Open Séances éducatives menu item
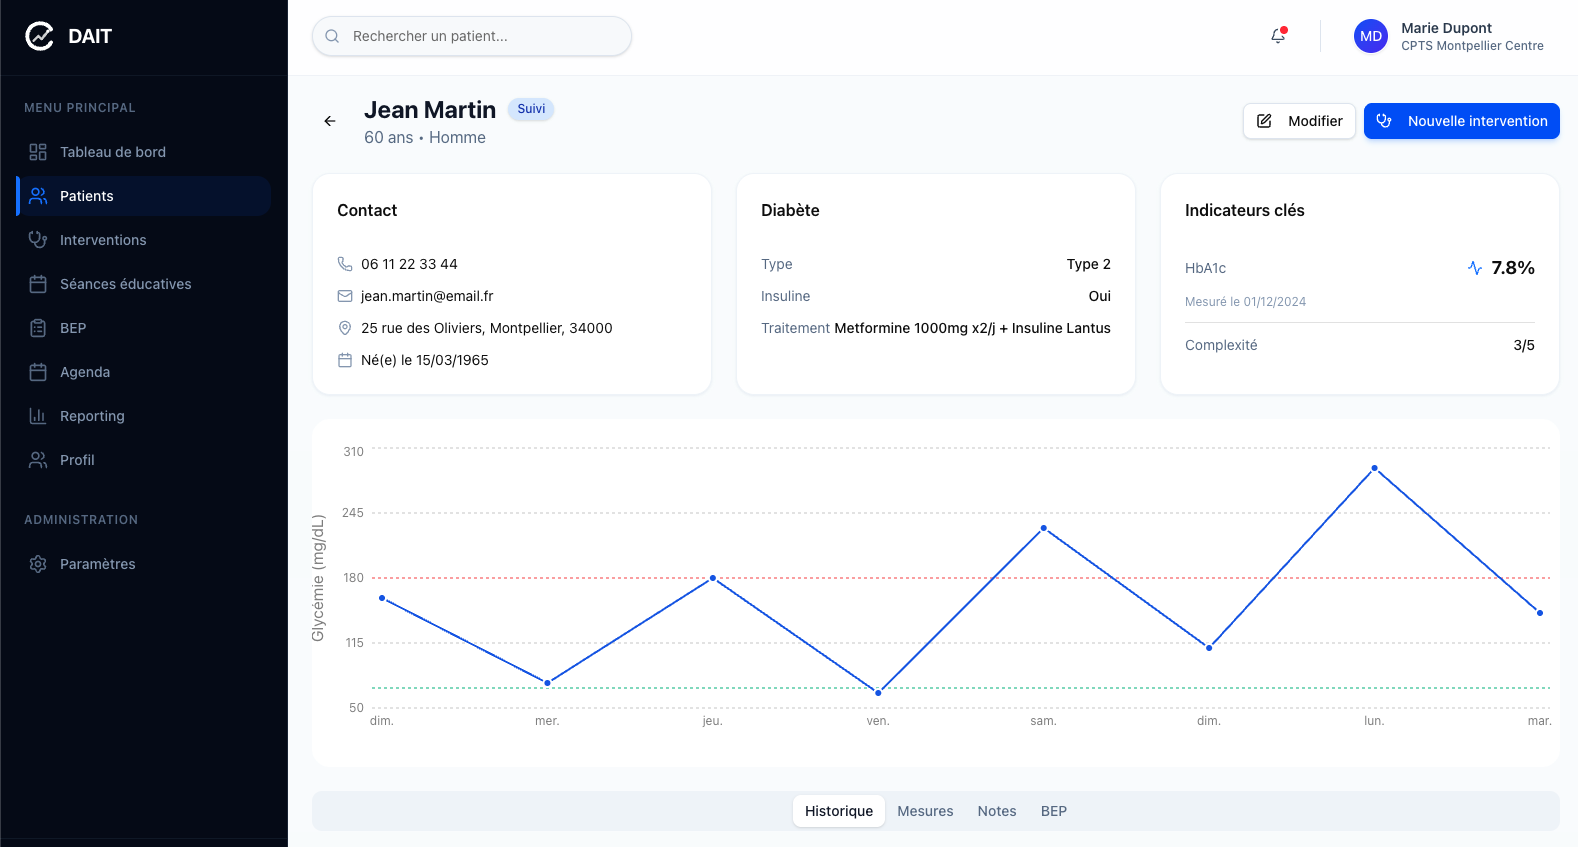The image size is (1578, 847). (125, 284)
